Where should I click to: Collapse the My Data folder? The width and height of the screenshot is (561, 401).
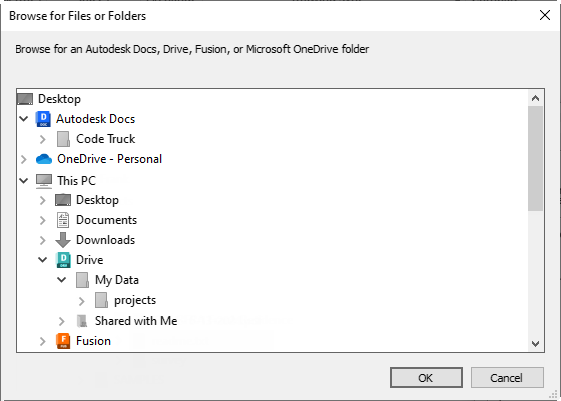click(62, 280)
